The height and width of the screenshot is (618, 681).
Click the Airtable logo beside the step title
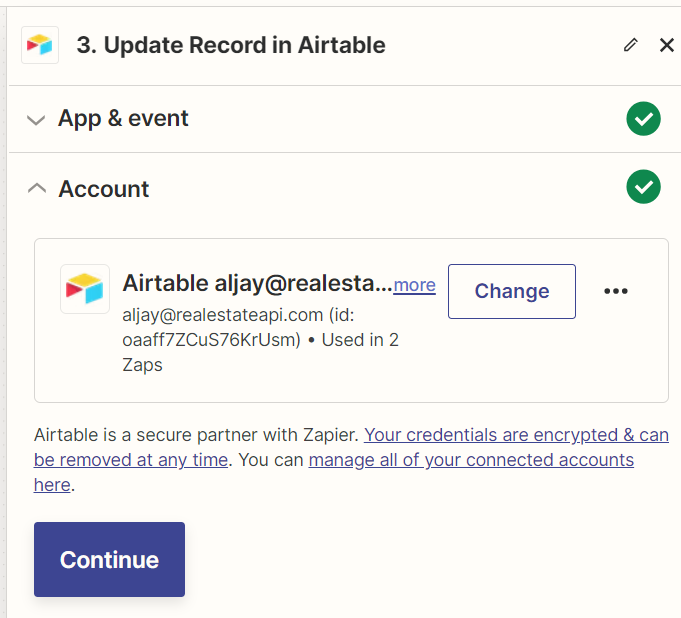click(40, 45)
